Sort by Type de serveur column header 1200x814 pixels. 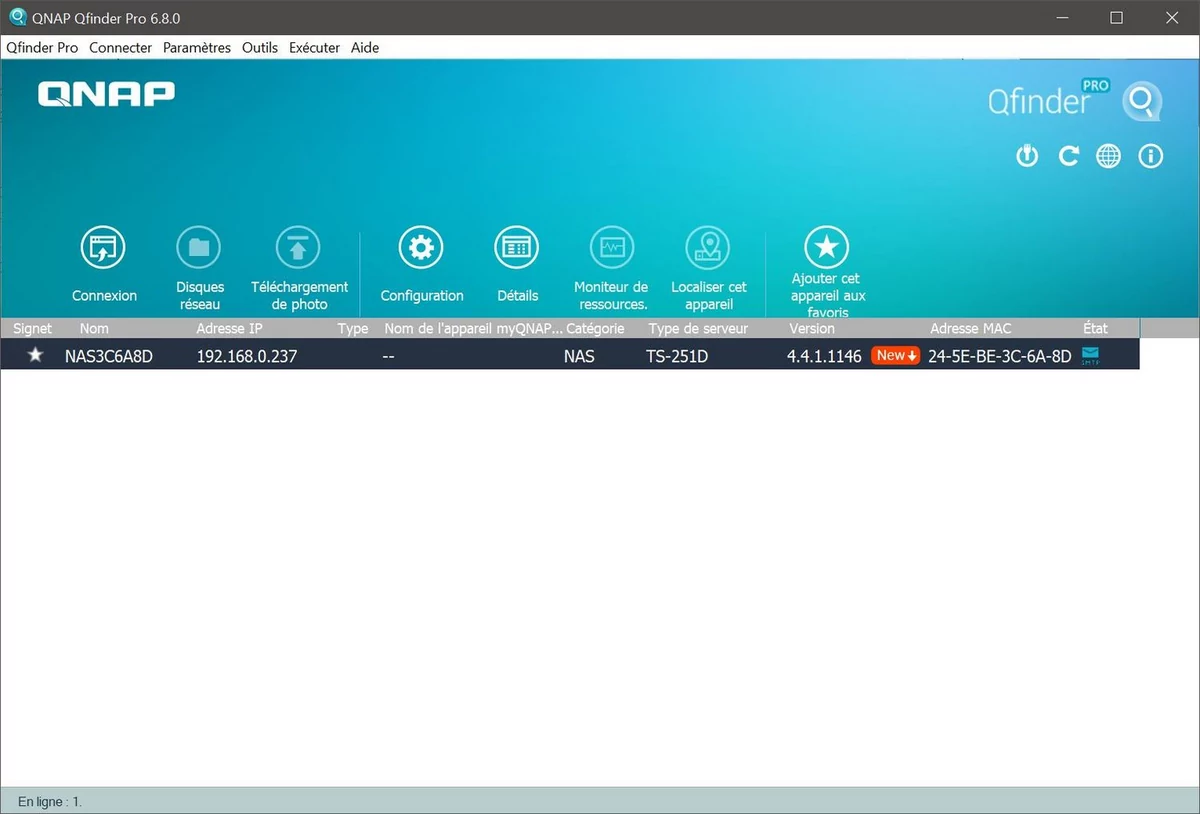pos(698,328)
